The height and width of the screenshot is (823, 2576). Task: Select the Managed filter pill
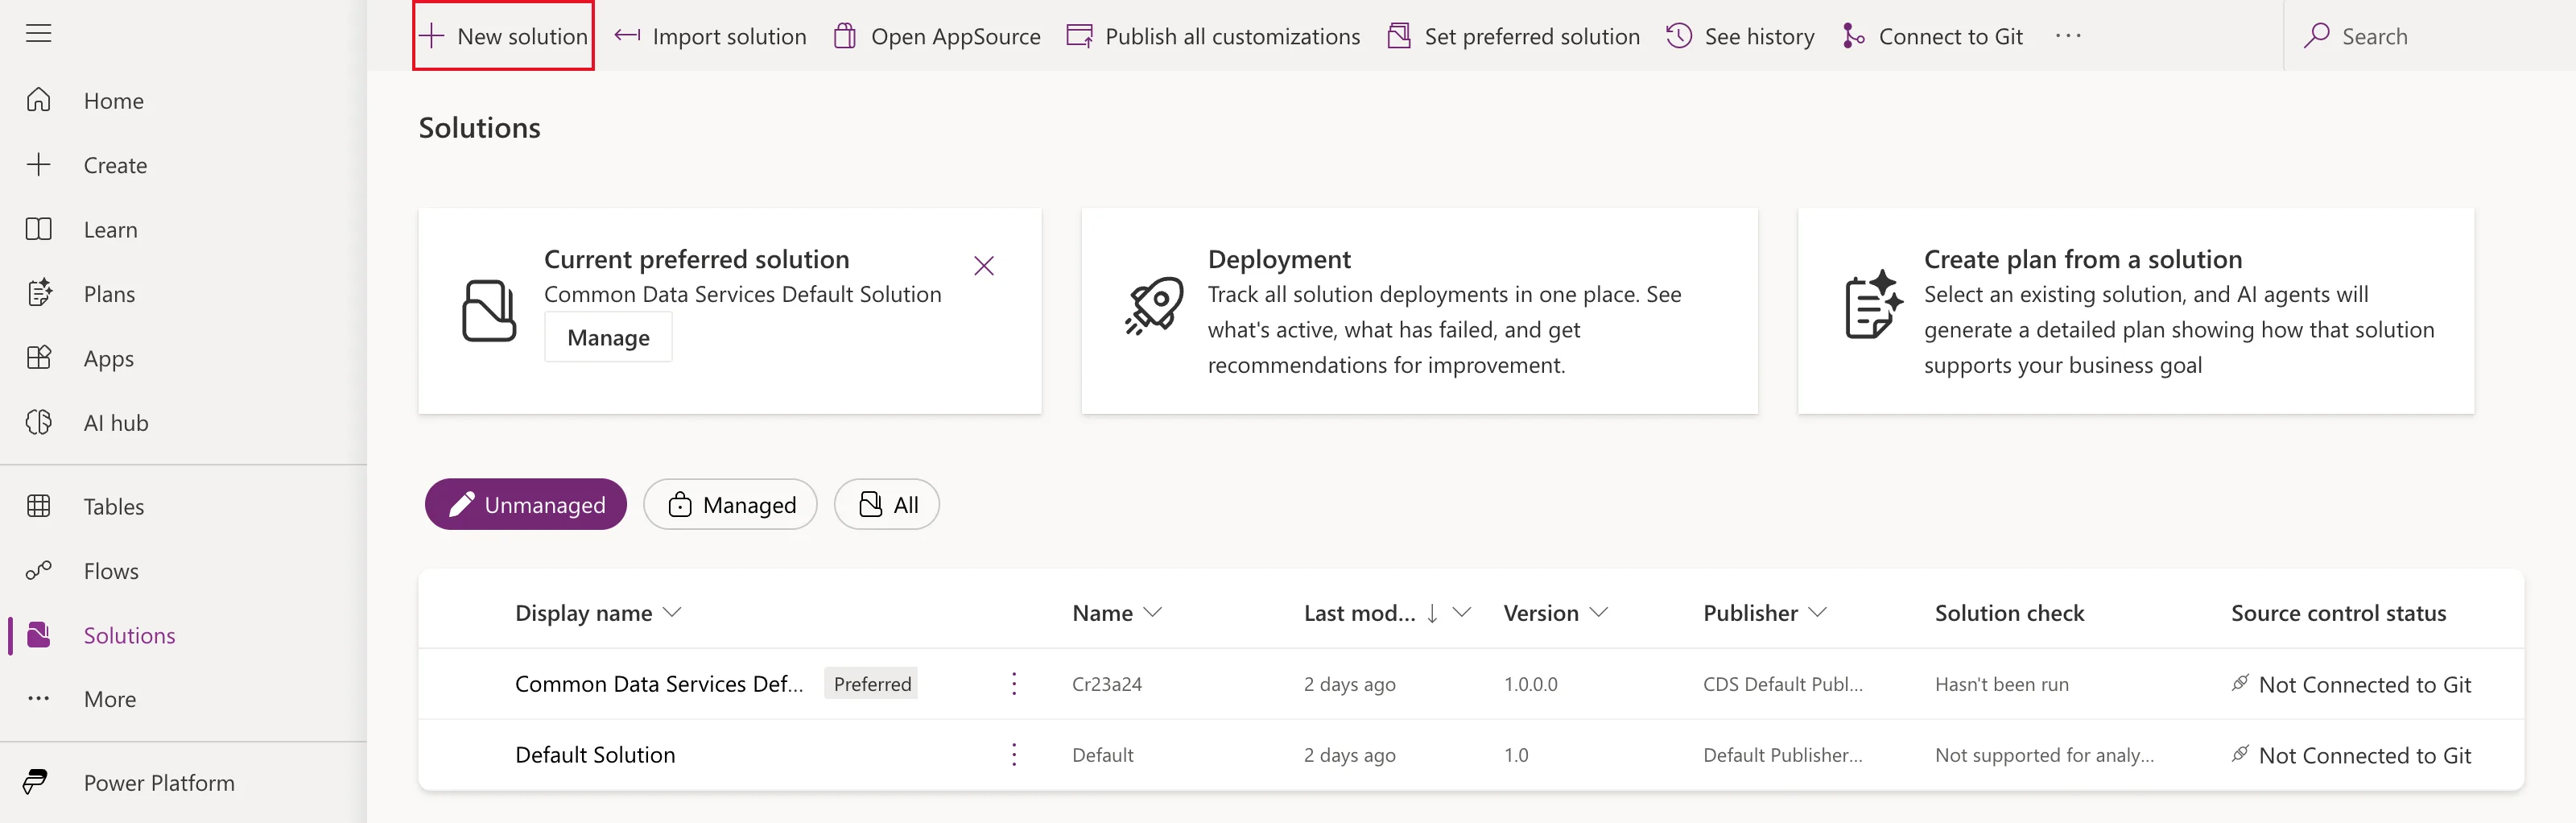tap(730, 504)
